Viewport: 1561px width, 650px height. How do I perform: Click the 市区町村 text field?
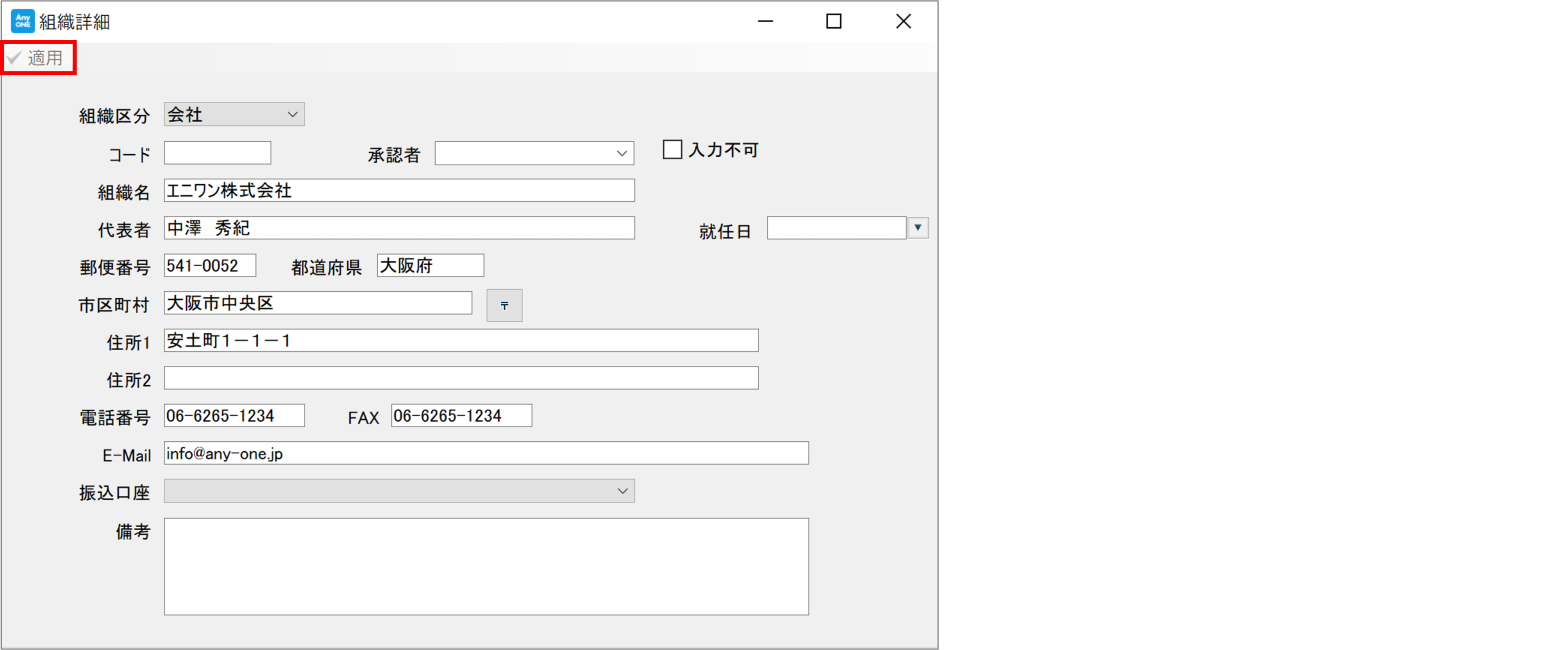[x=317, y=303]
